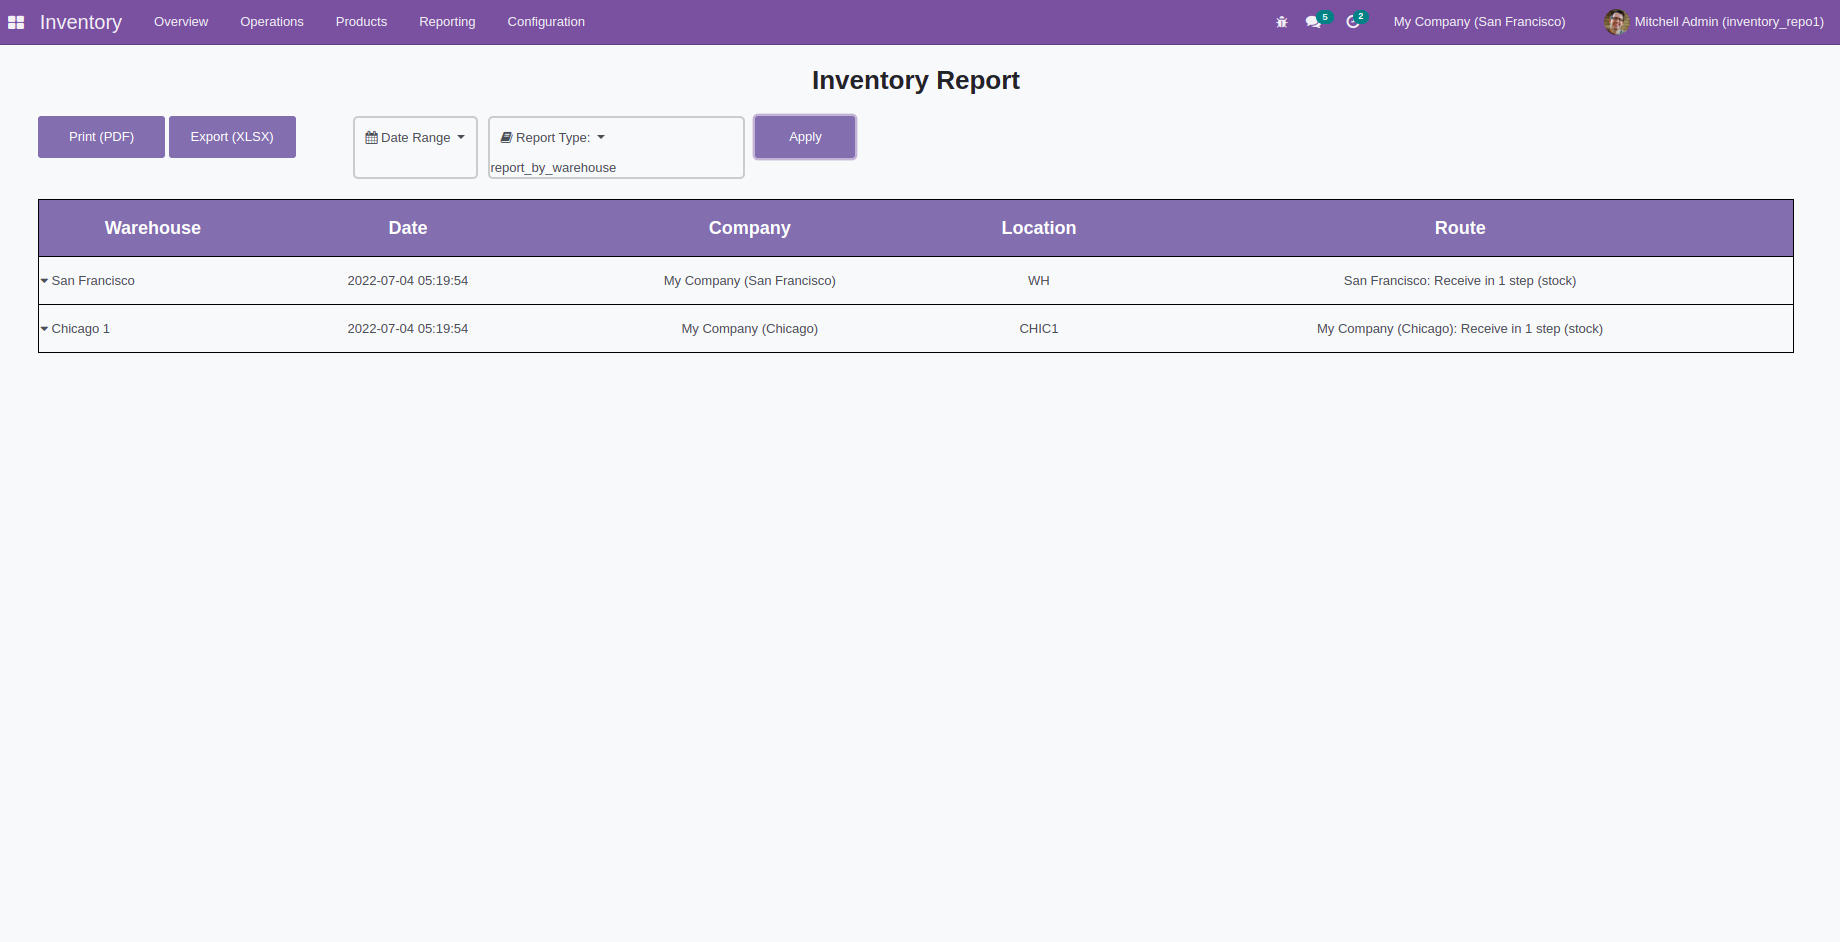
Task: Click the Inventory app title
Action: [81, 22]
